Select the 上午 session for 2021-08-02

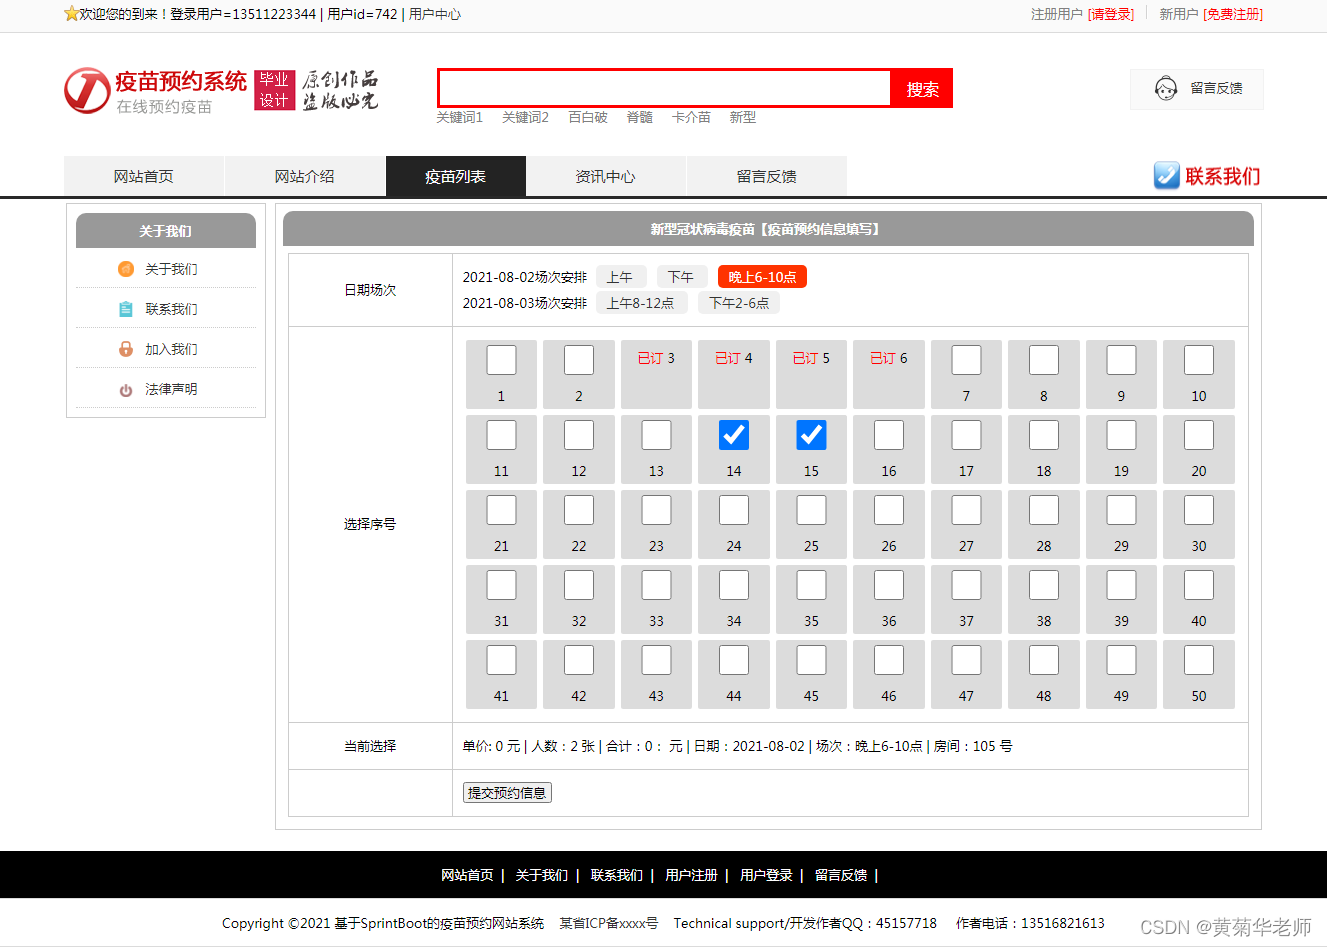(620, 277)
